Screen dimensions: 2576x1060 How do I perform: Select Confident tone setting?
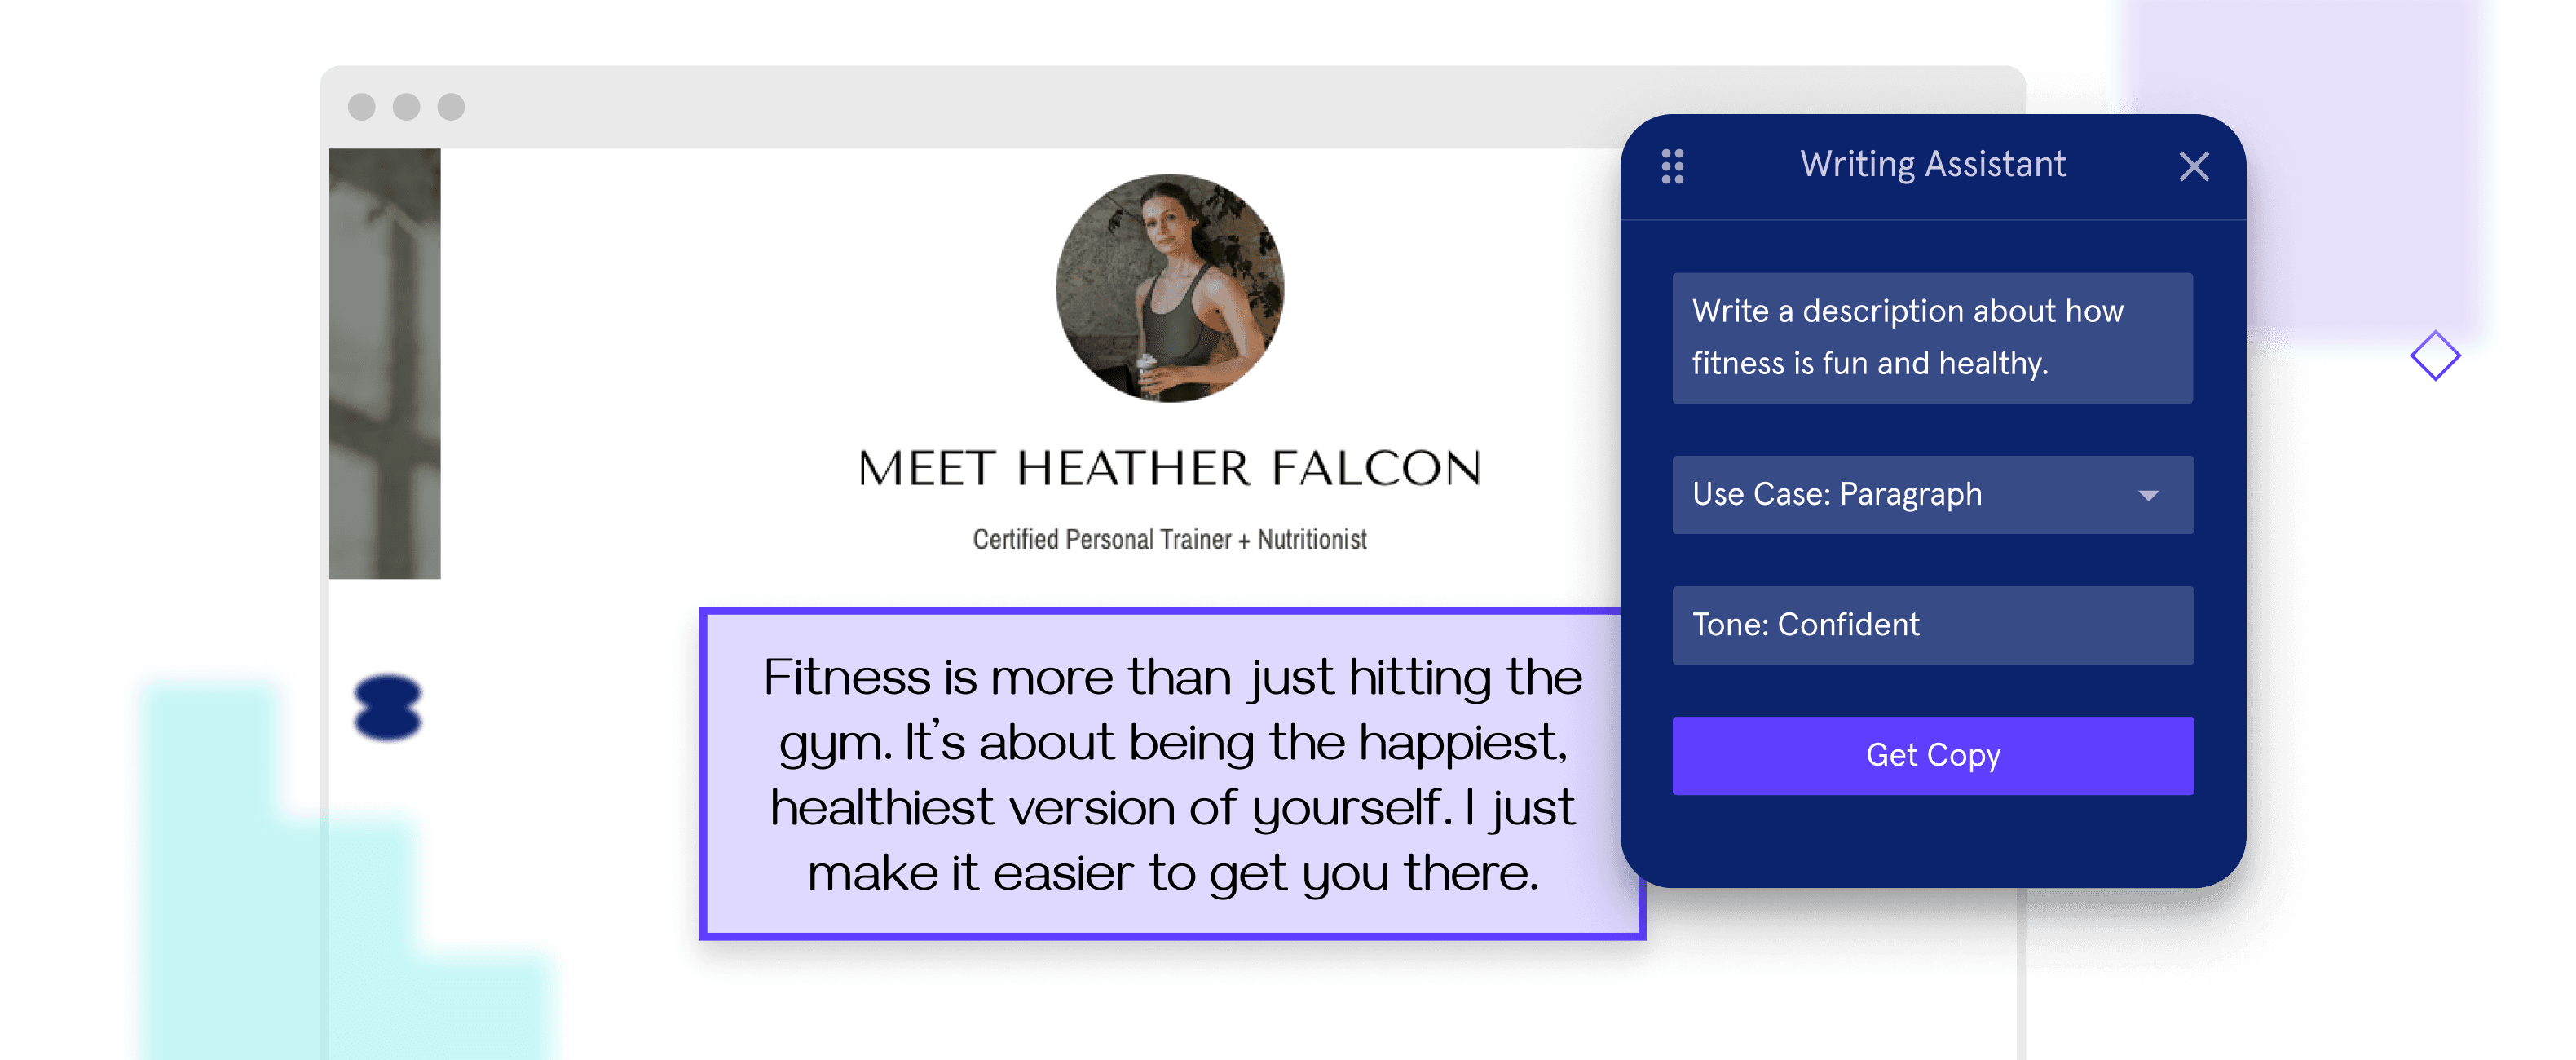1934,626
